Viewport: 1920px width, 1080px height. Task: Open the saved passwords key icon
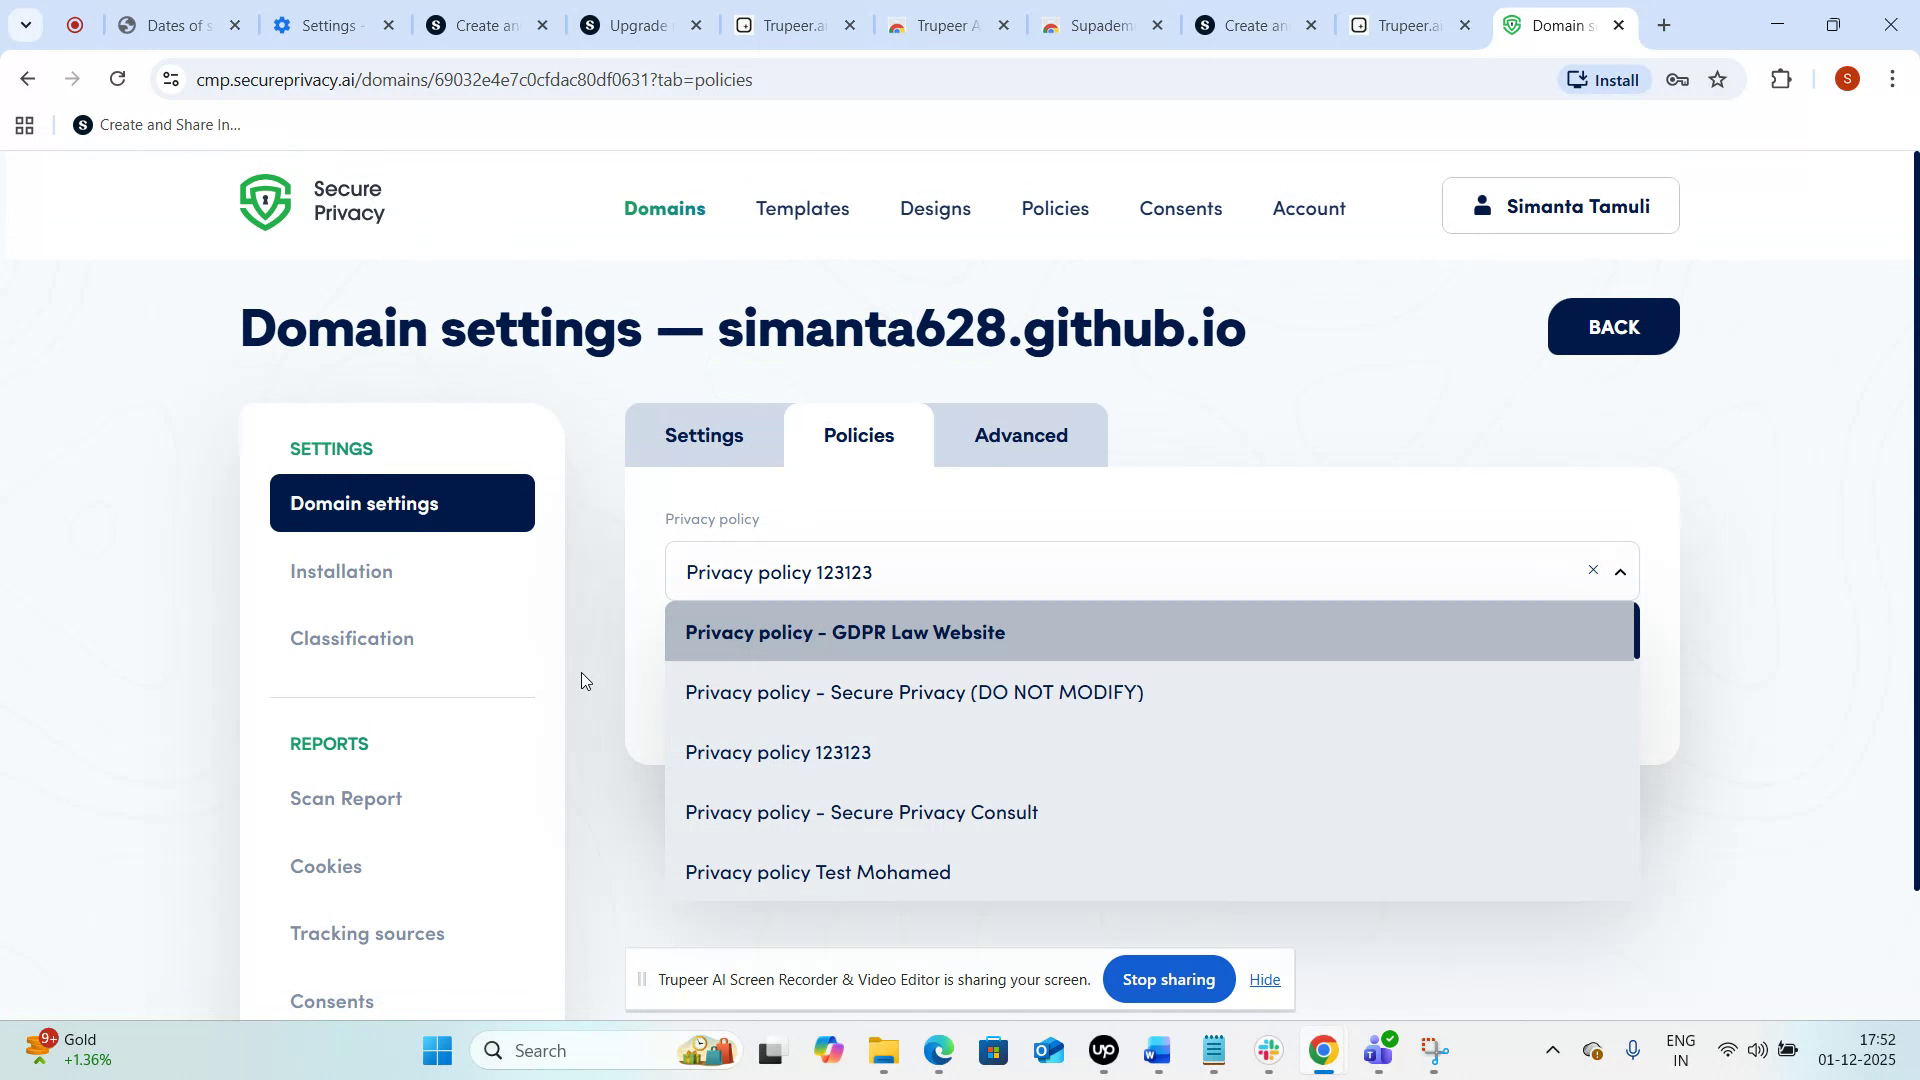(x=1677, y=79)
